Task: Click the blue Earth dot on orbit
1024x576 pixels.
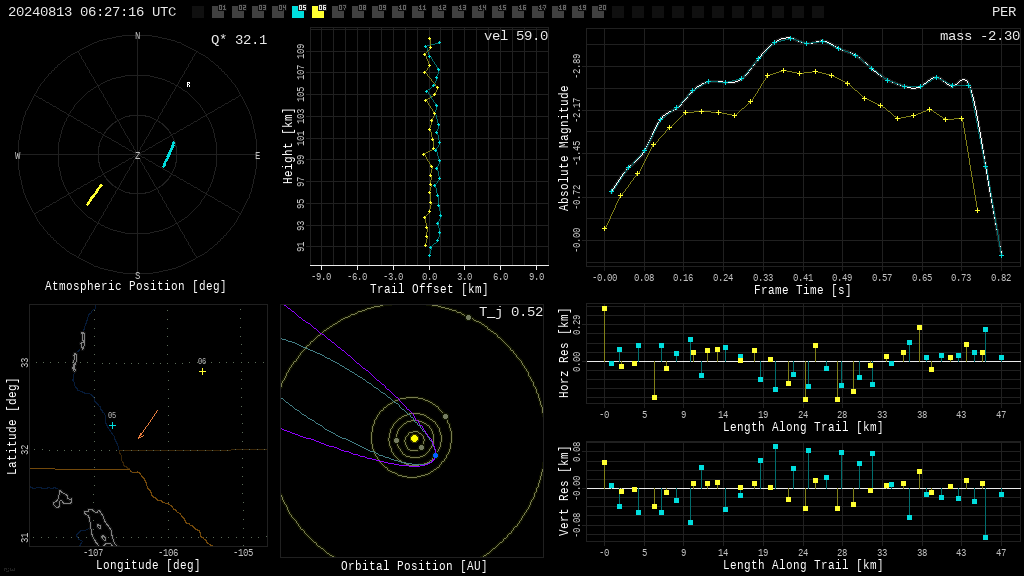Action: 436,455
